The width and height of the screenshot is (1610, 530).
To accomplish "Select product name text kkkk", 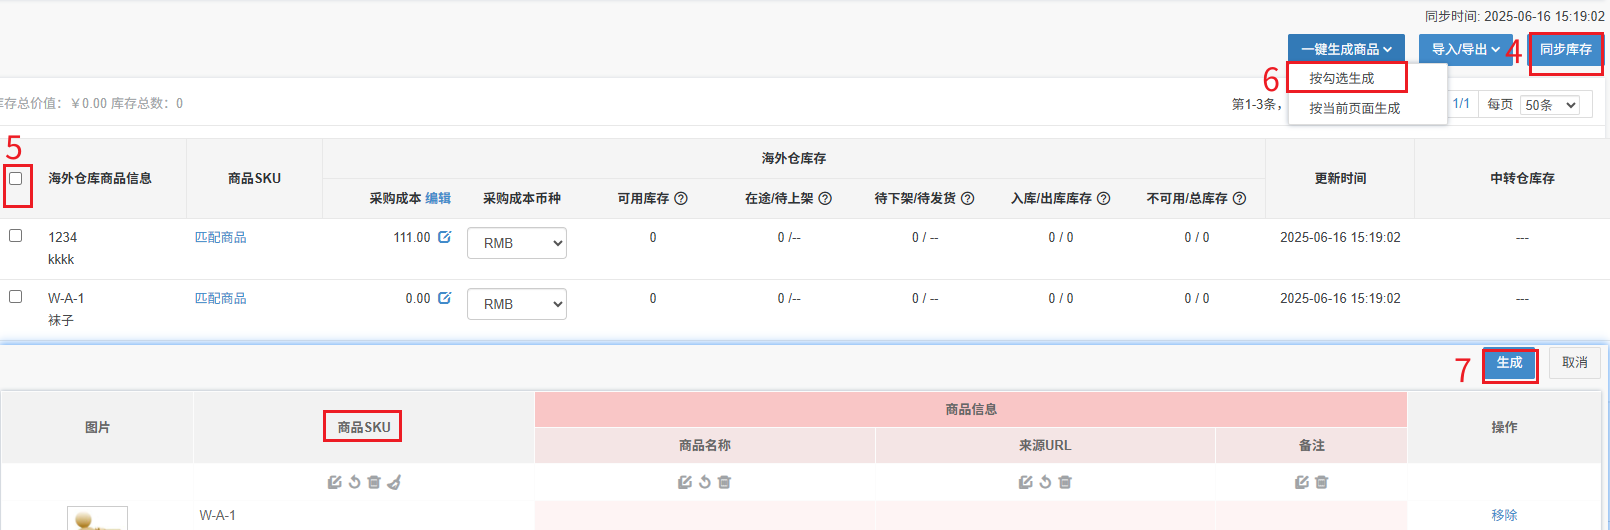I will pos(61,259).
